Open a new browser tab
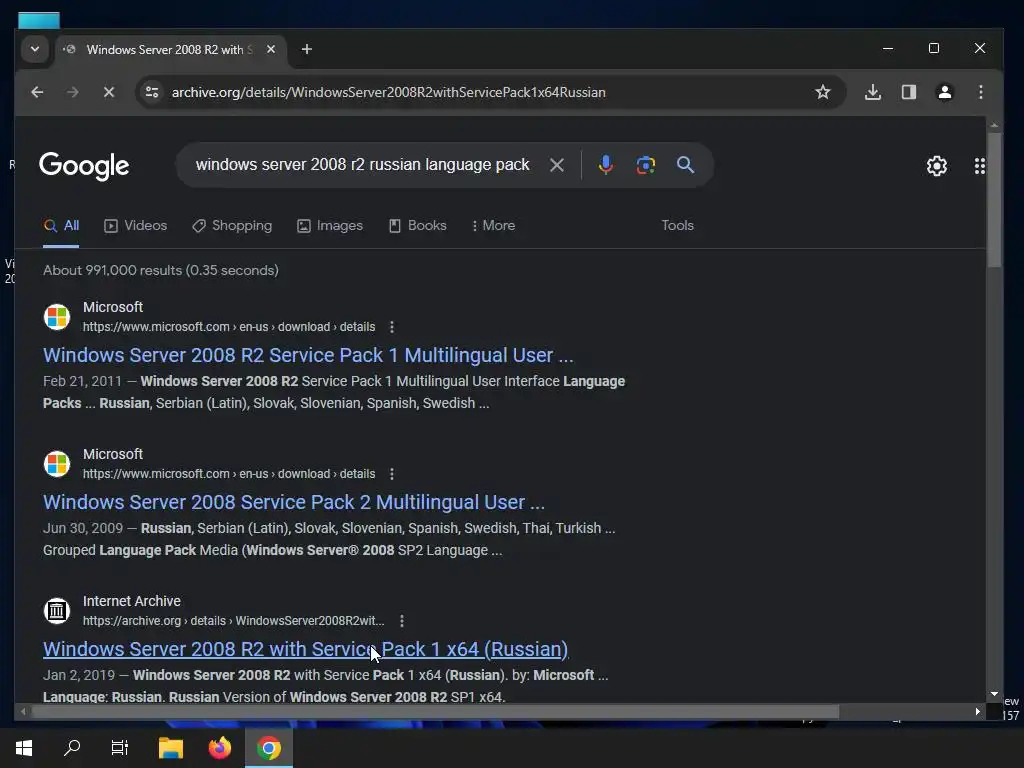 click(306, 50)
